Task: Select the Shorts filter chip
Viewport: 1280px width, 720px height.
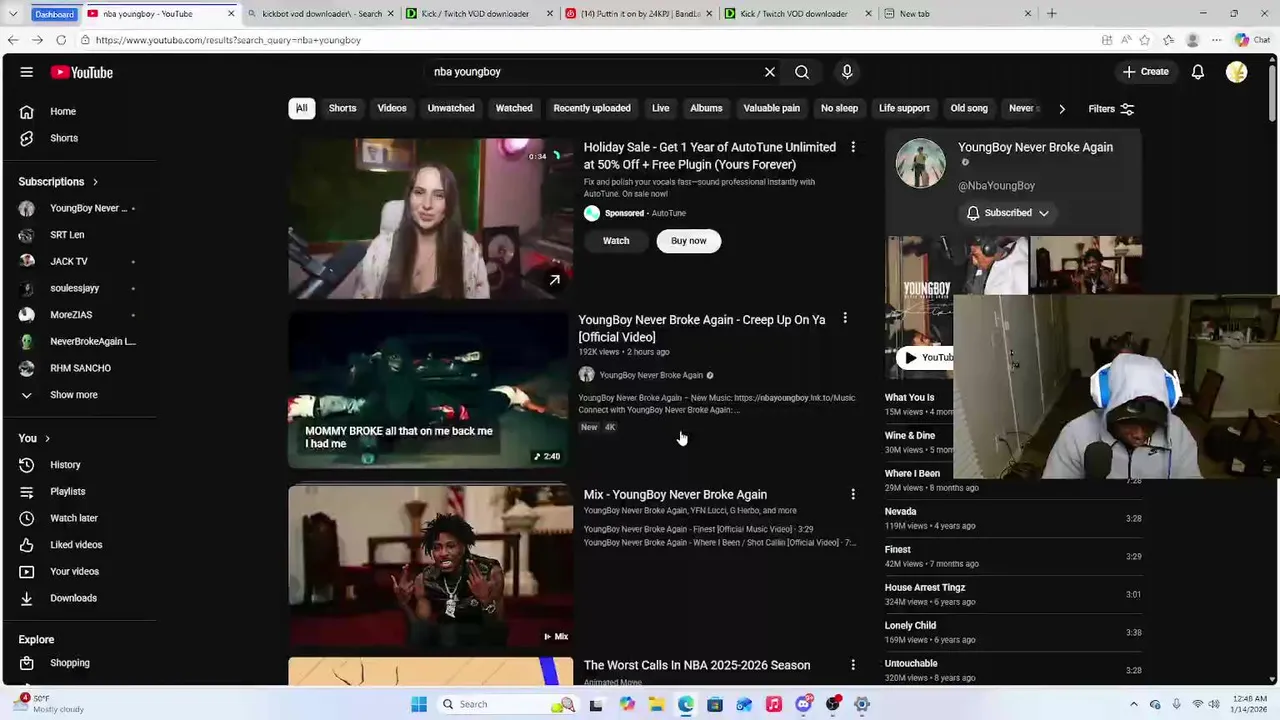Action: [342, 108]
